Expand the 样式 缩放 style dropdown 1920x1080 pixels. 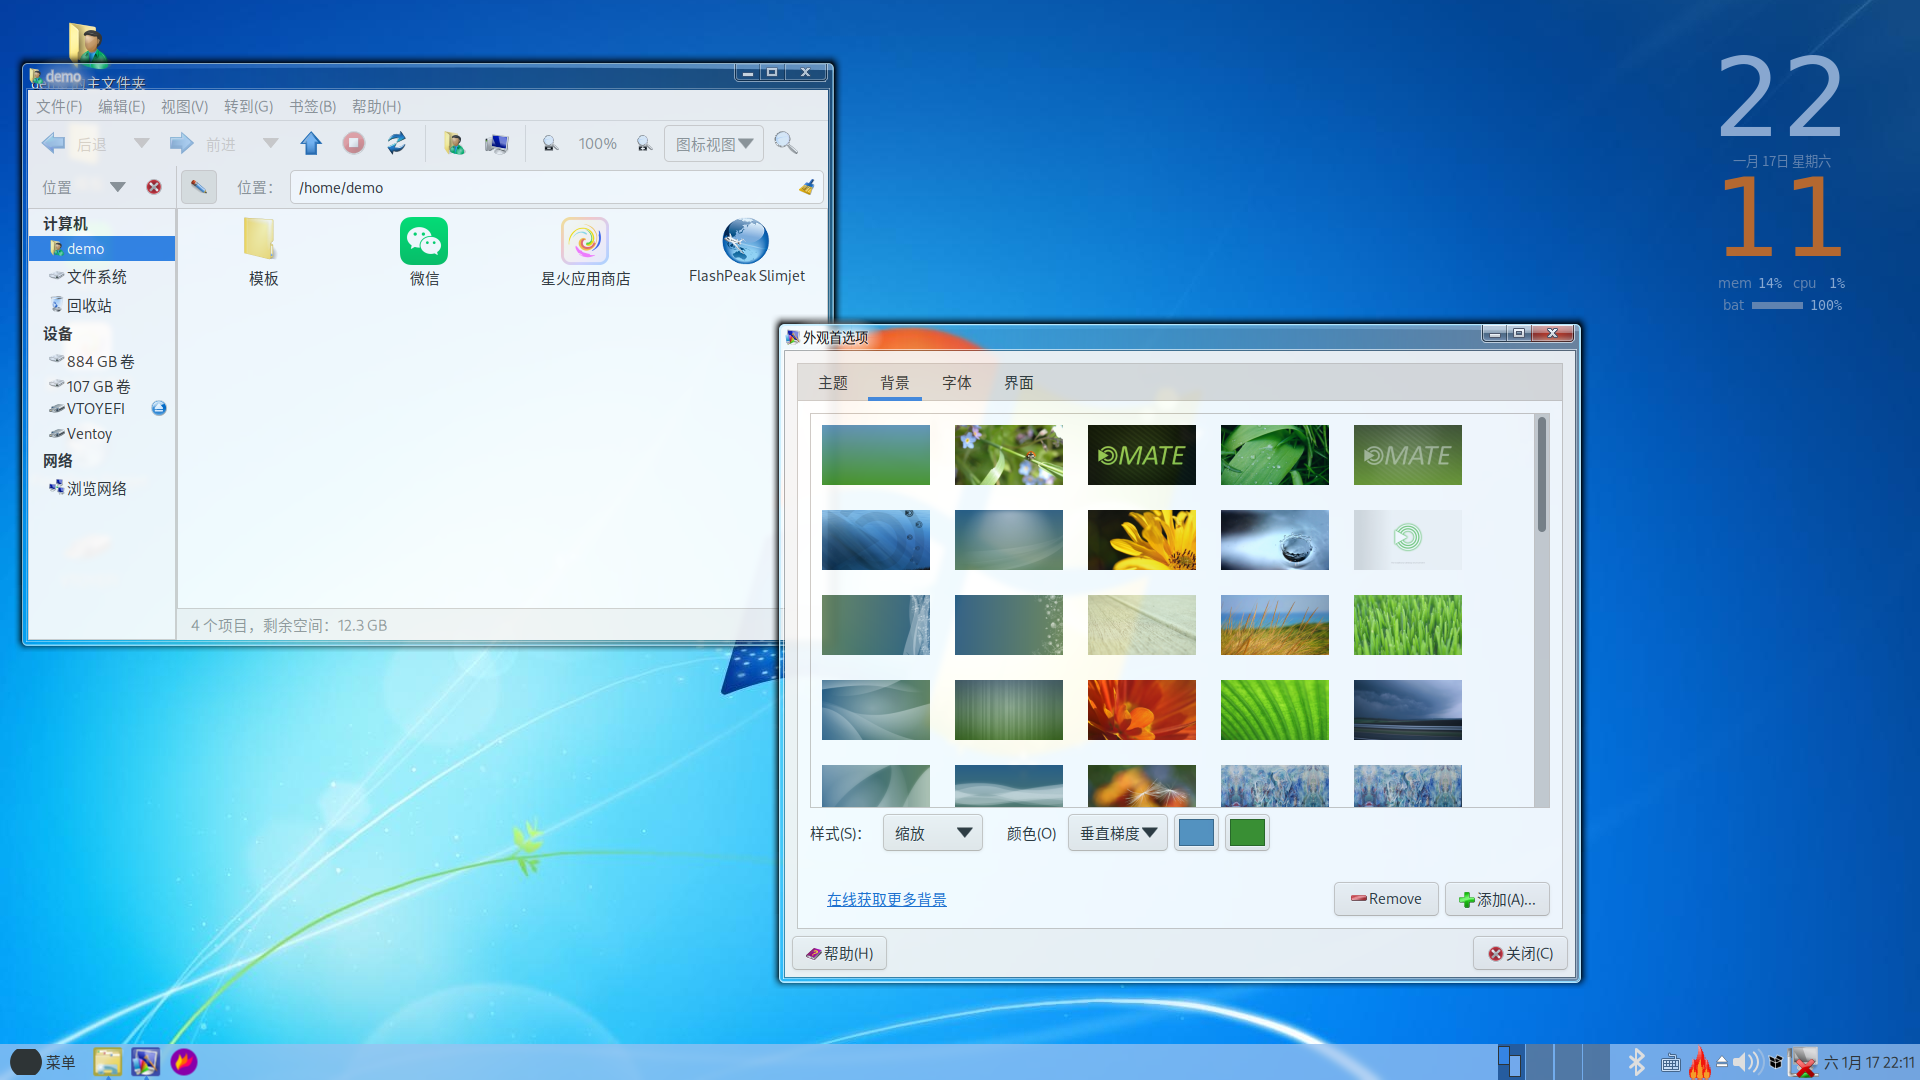coord(932,833)
